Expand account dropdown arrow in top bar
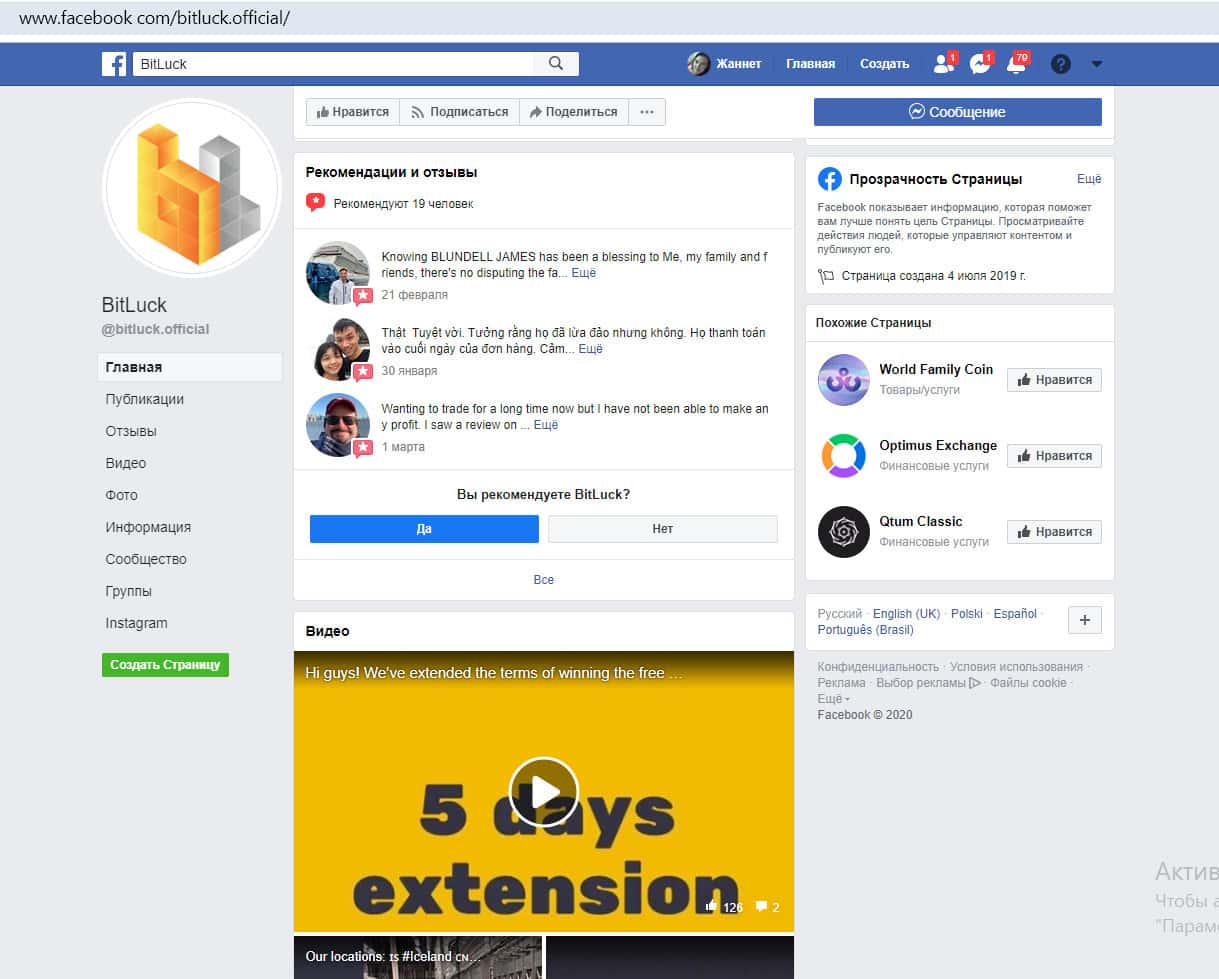Viewport: 1219px width, 979px height. tap(1097, 64)
